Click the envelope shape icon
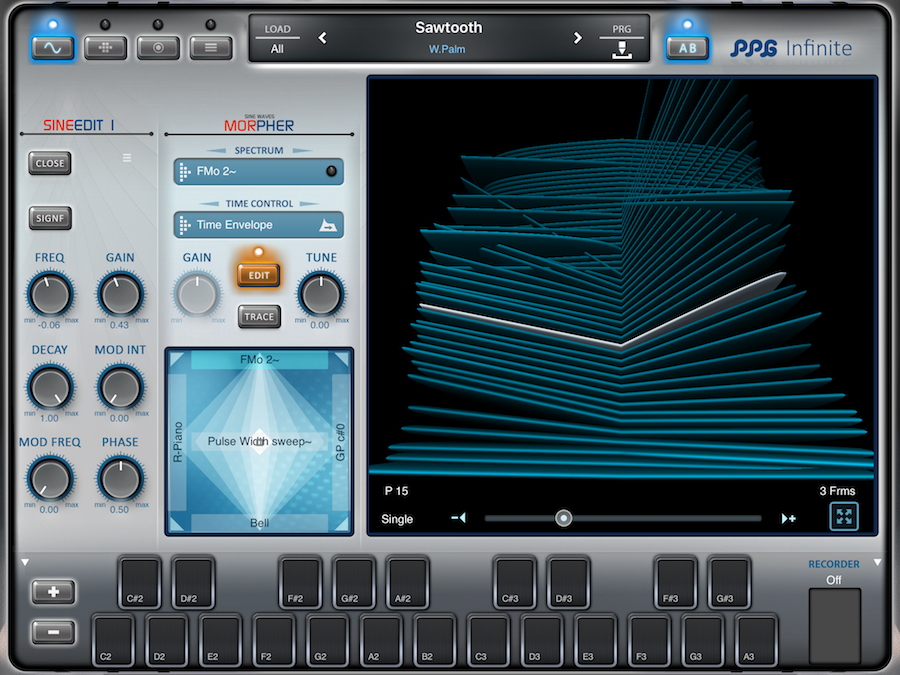Image resolution: width=900 pixels, height=675 pixels. pos(328,226)
